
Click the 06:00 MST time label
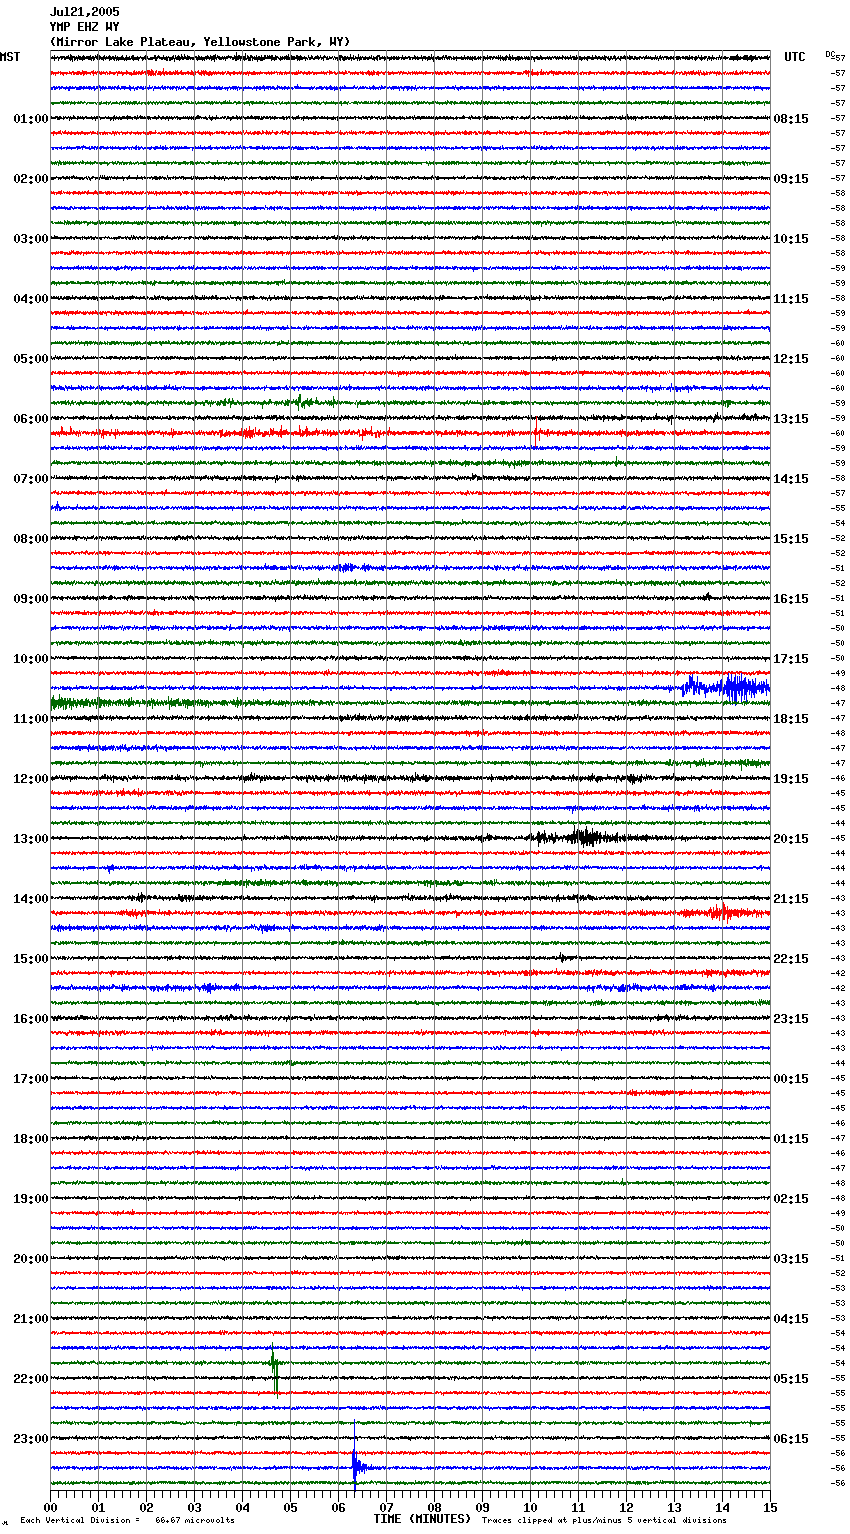click(x=31, y=419)
